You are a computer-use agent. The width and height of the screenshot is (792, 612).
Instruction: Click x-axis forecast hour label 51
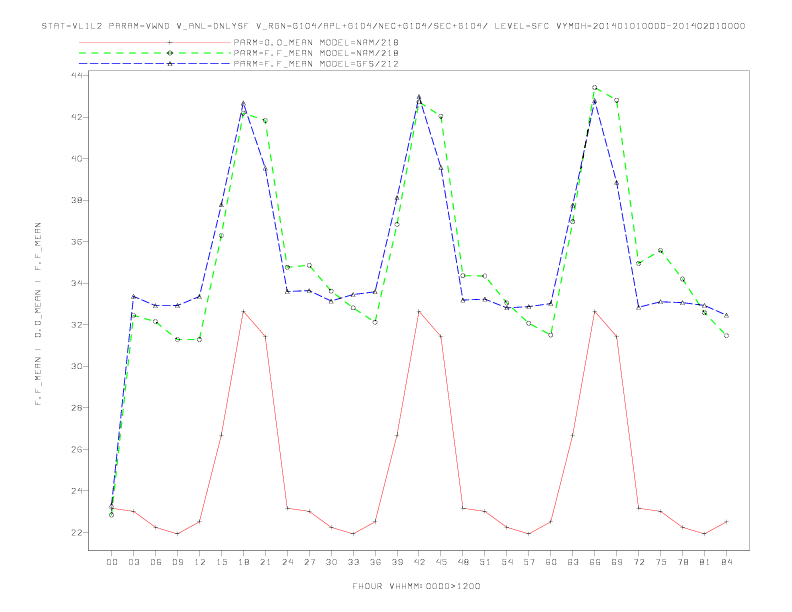click(485, 562)
